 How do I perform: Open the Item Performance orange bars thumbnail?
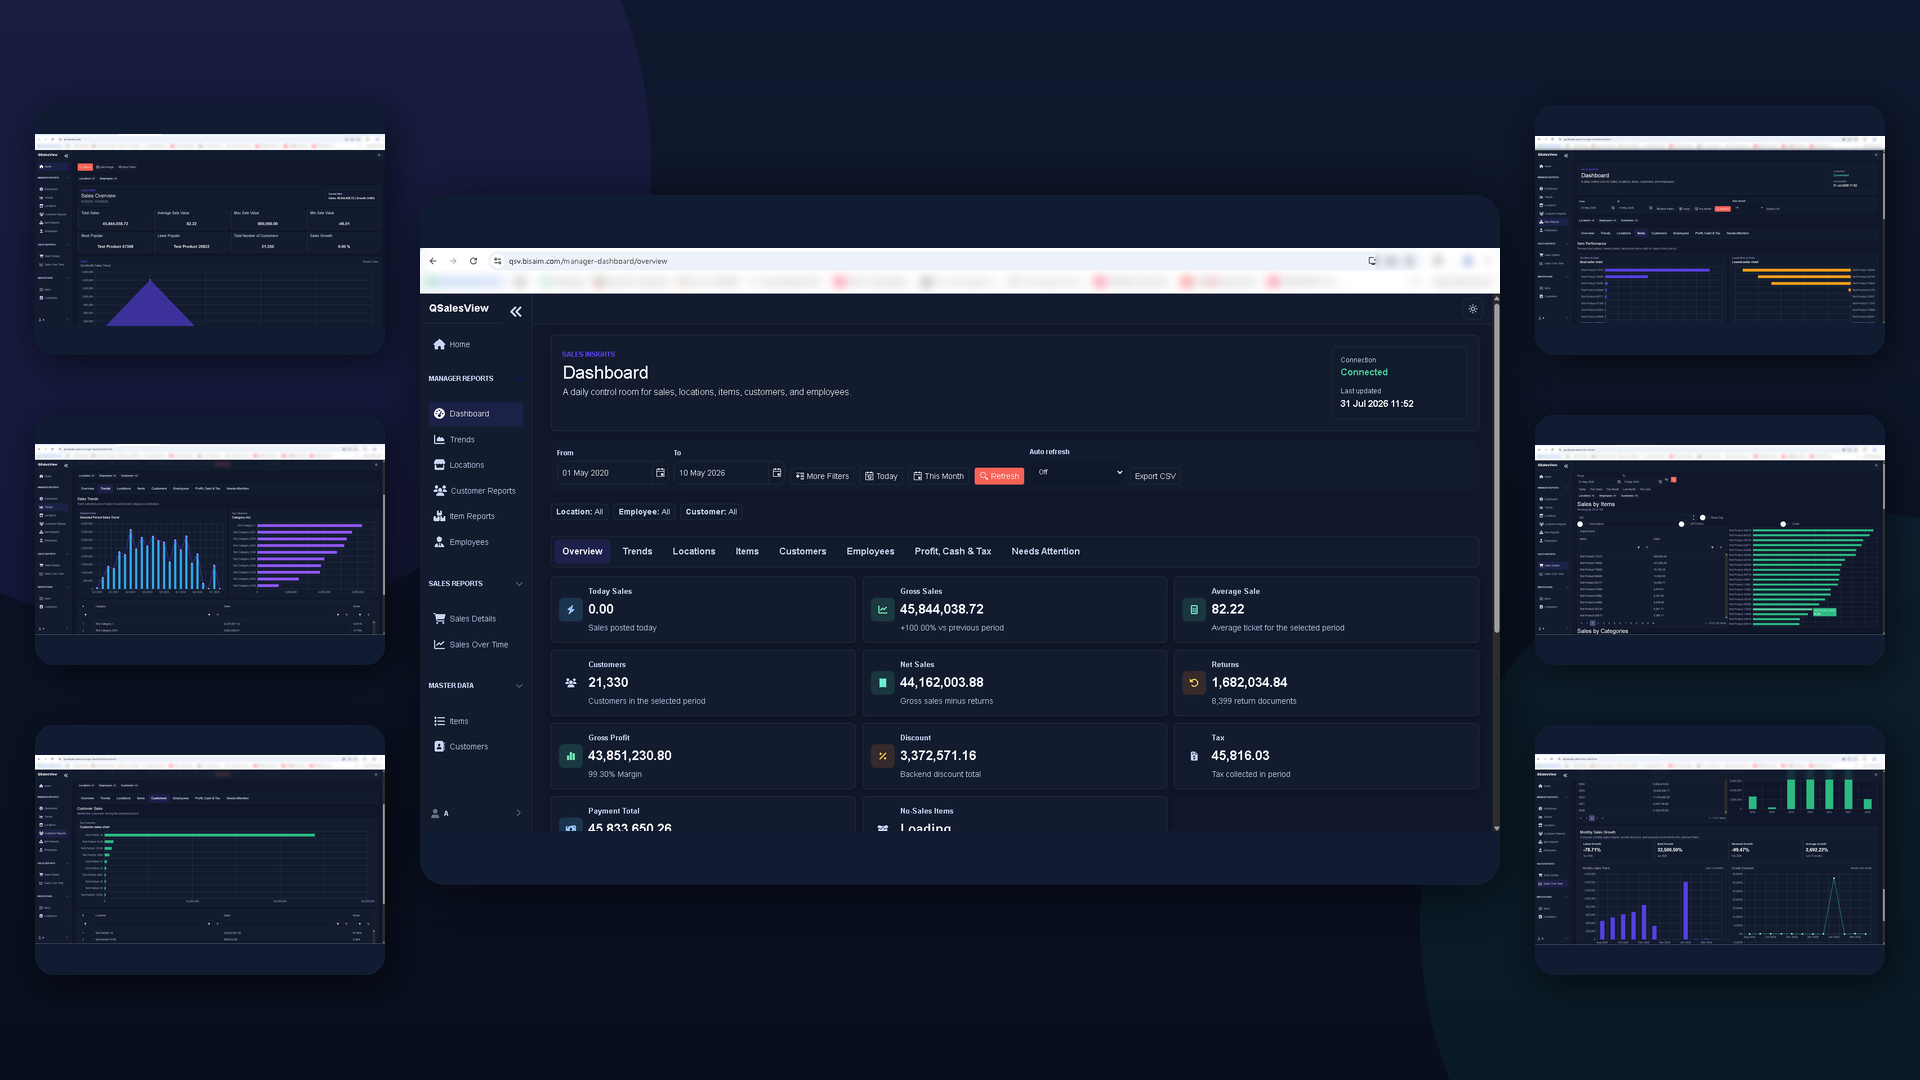[1710, 230]
